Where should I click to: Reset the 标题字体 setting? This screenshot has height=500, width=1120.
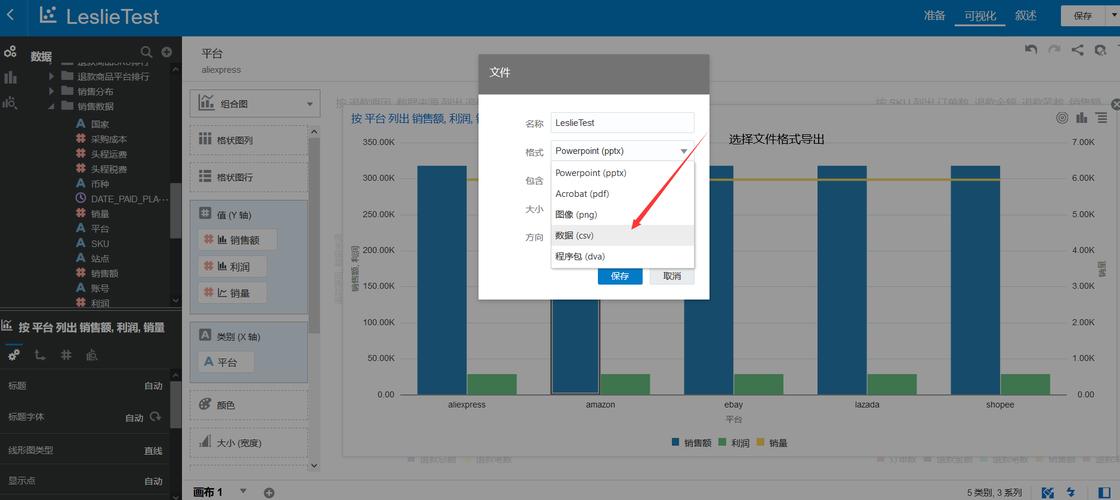(155, 417)
